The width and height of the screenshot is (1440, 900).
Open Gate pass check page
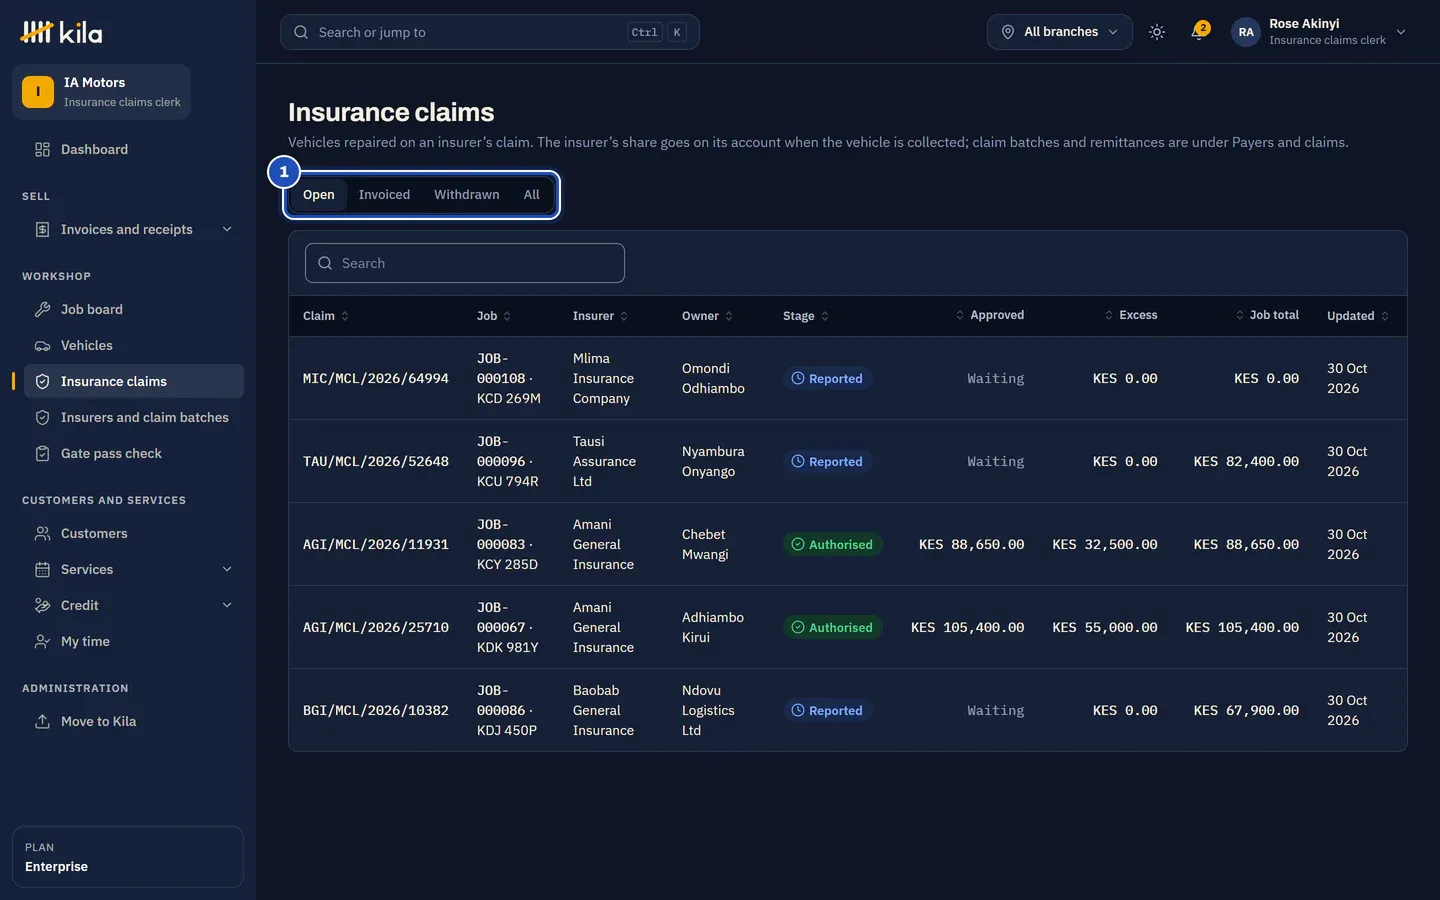pos(134,453)
